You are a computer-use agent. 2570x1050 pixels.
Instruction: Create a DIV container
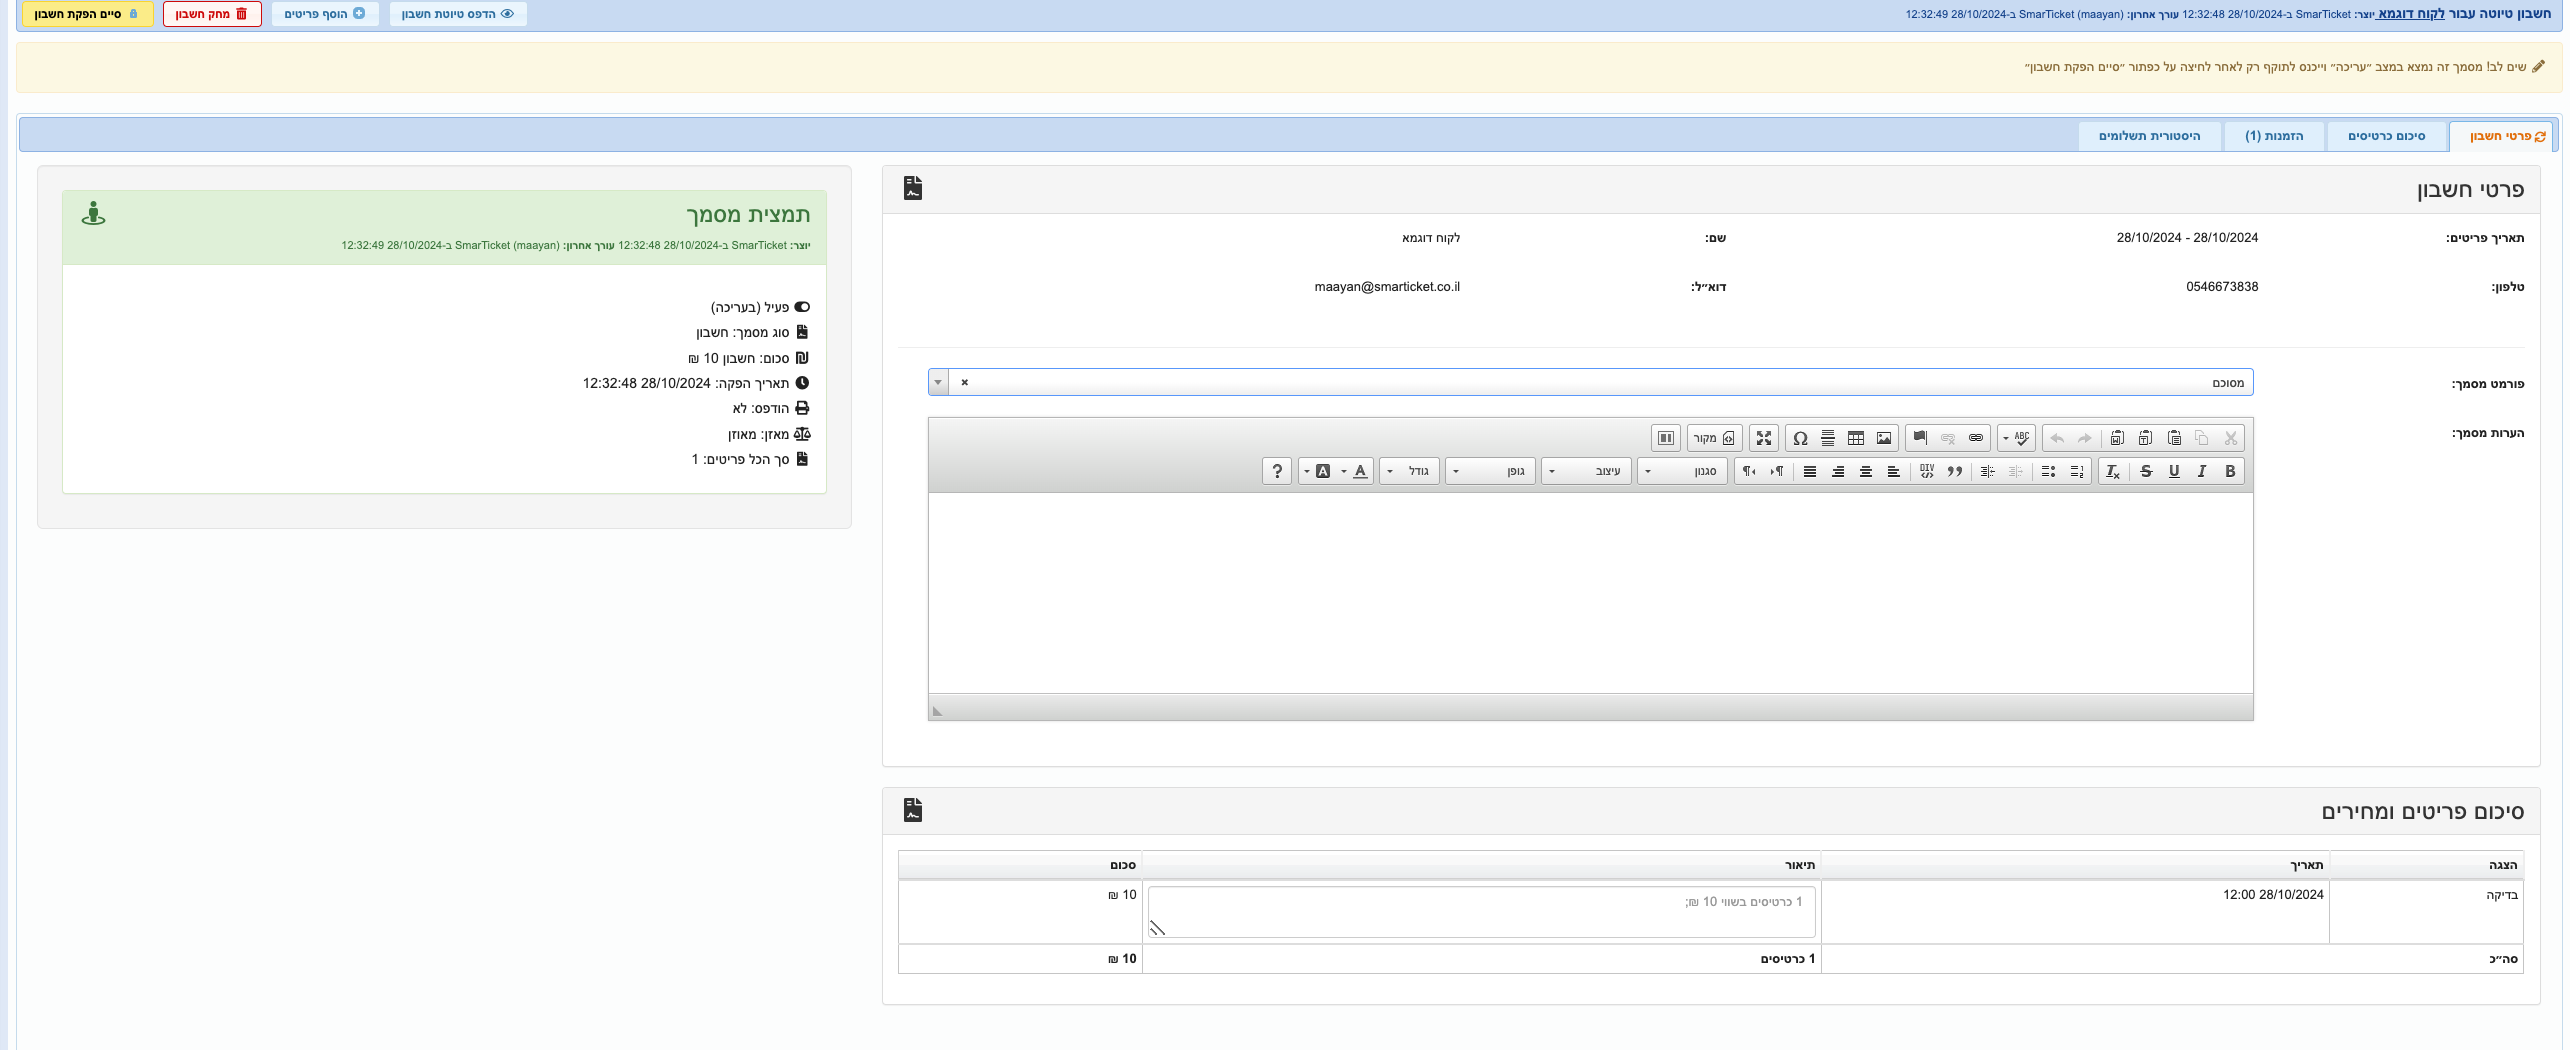tap(1927, 471)
